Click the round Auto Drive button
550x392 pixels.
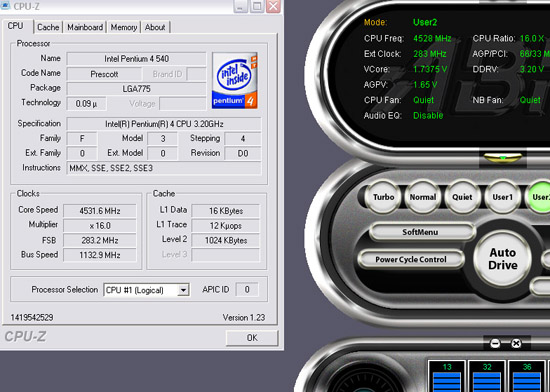[503, 258]
